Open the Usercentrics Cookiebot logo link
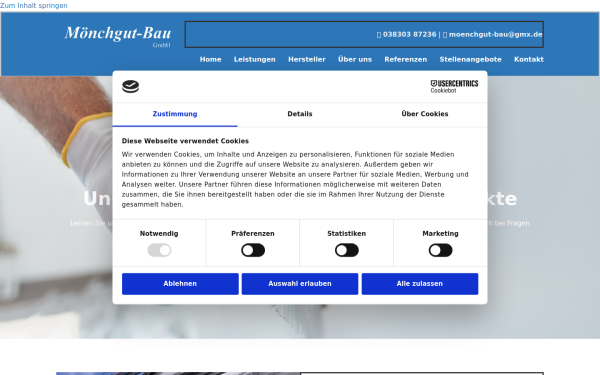Image resolution: width=600 pixels, height=375 pixels. (454, 86)
